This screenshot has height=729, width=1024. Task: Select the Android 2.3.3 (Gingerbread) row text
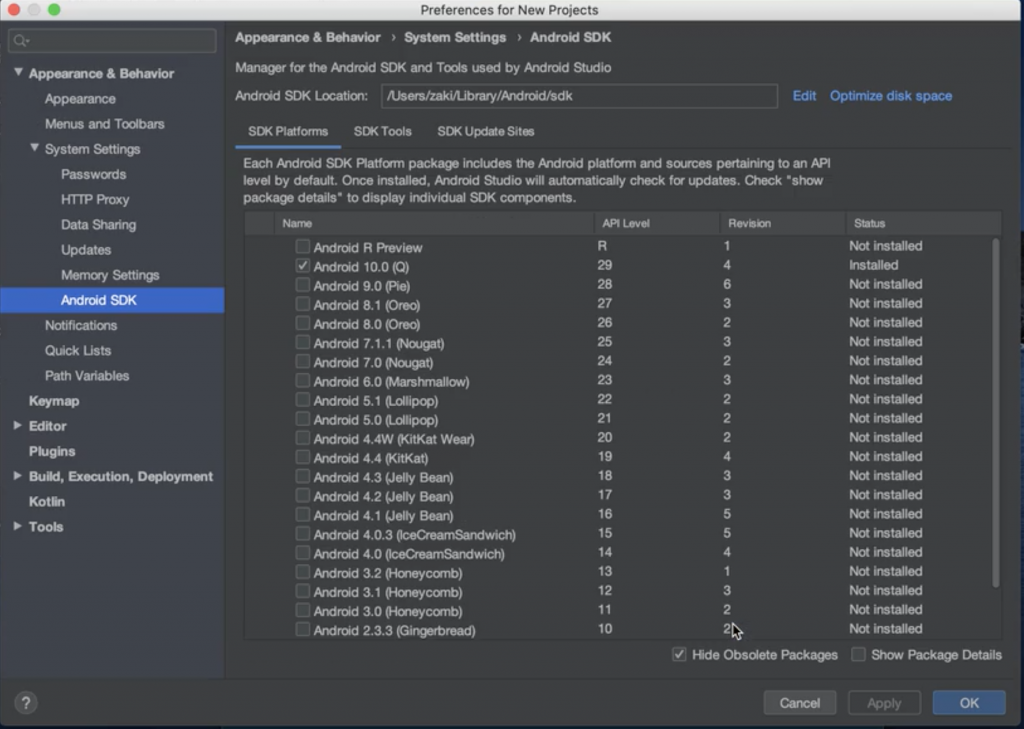point(394,630)
